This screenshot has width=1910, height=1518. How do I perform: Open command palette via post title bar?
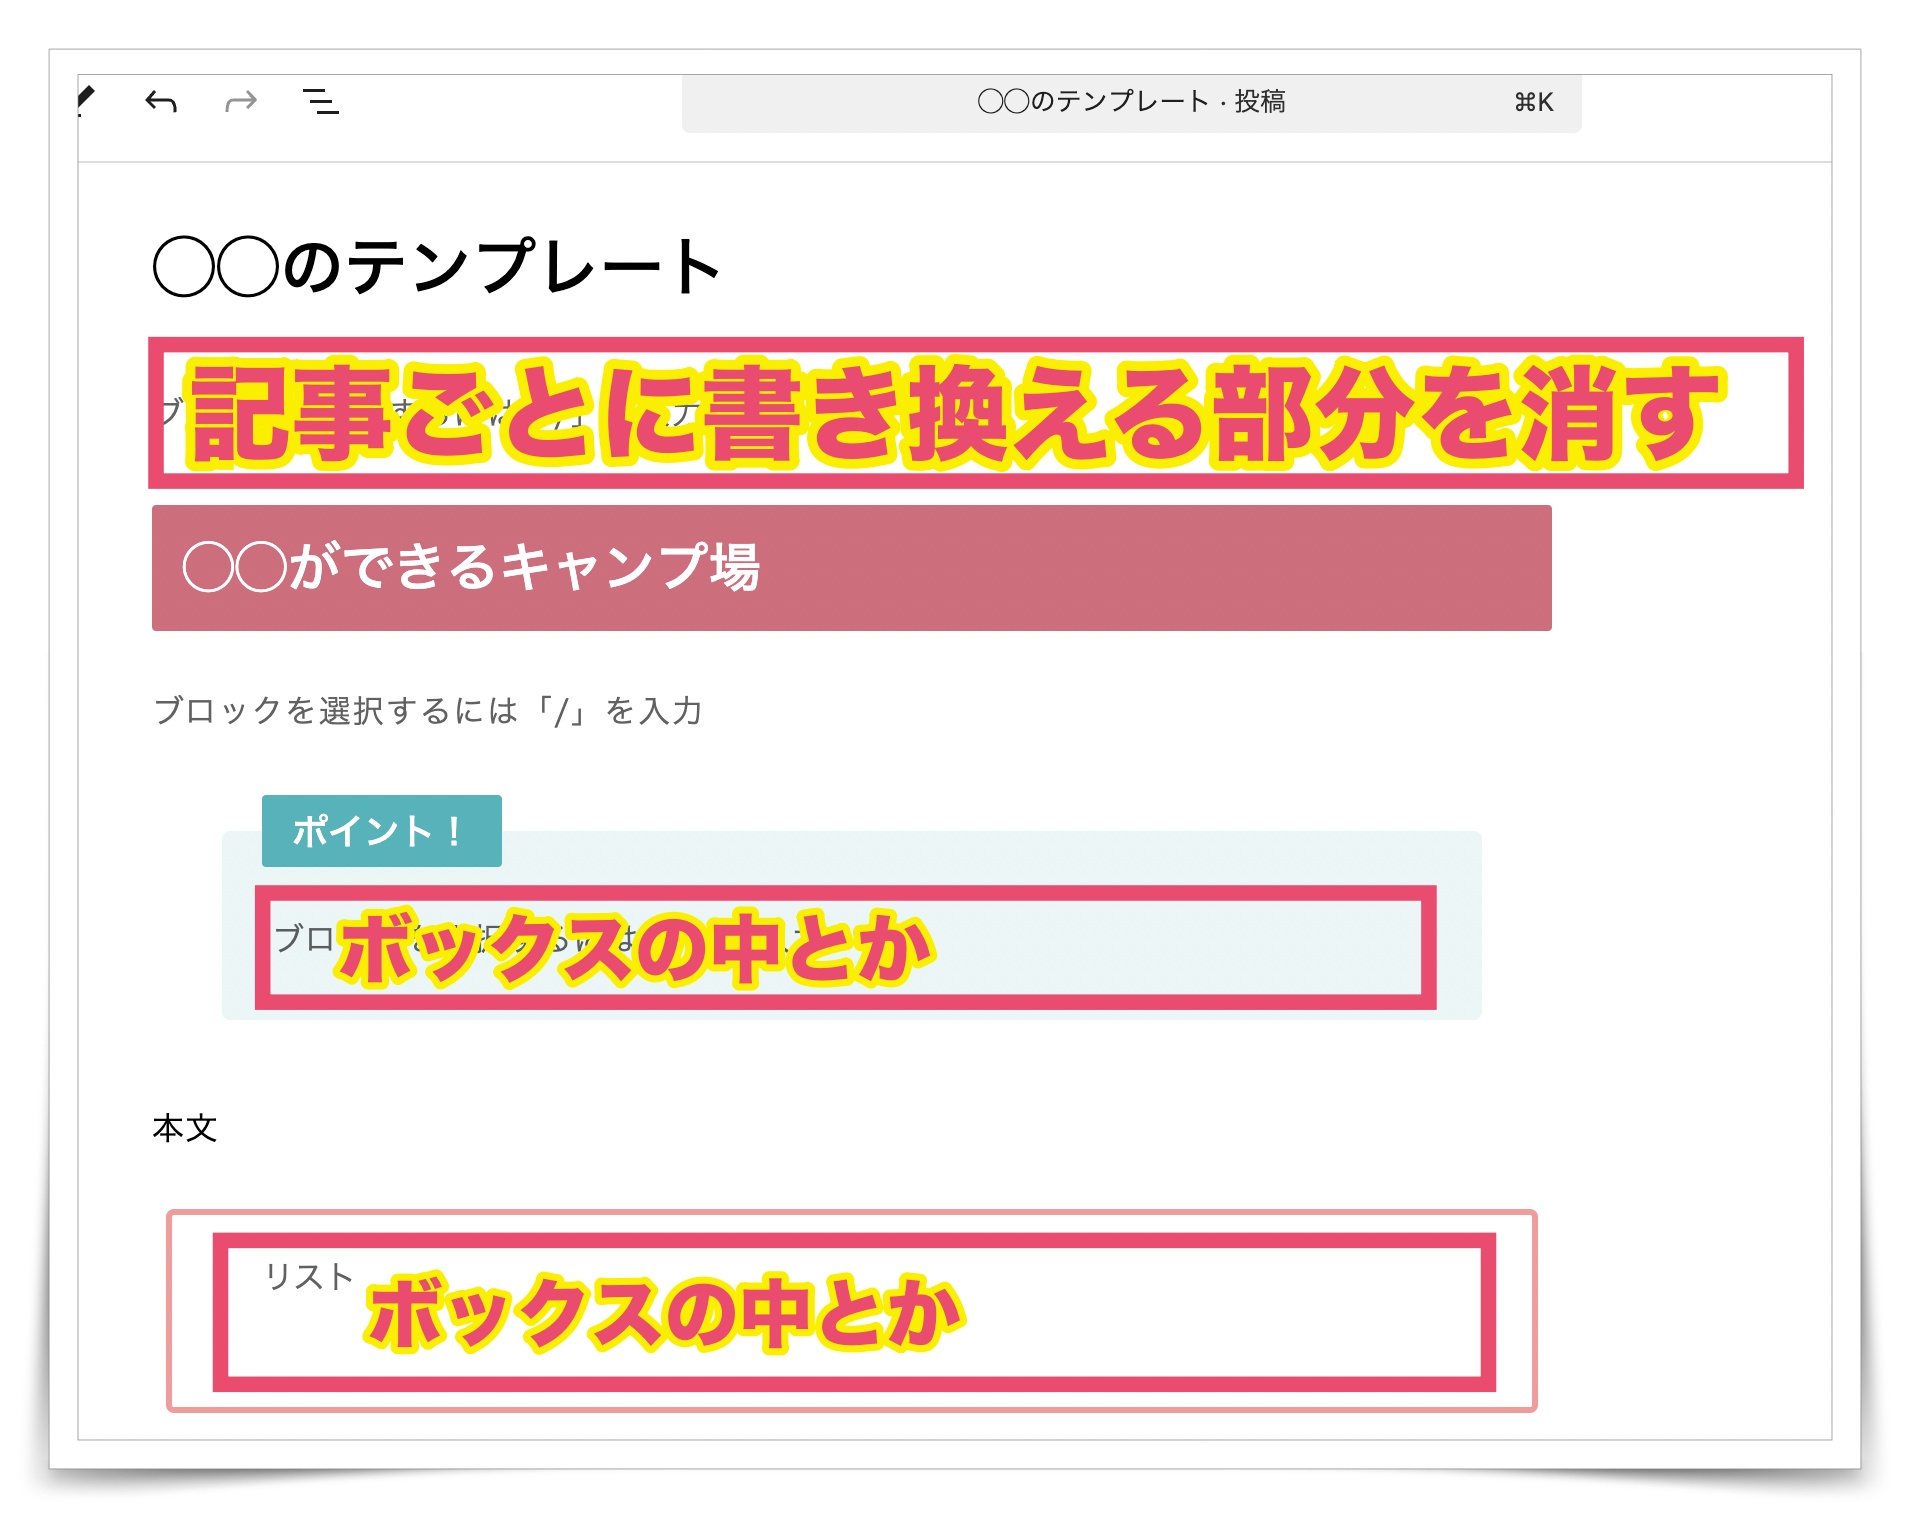pos(1131,102)
